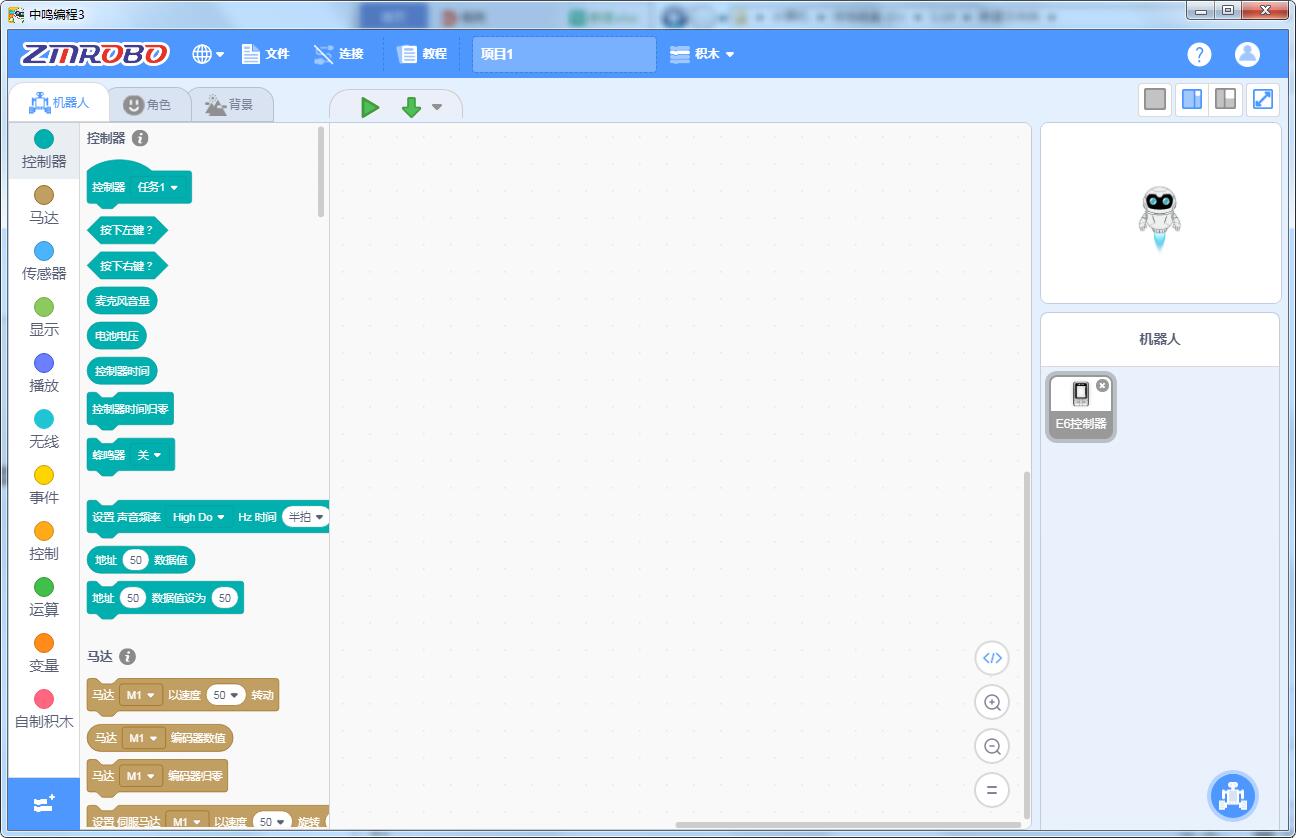Expand the 积木 mode dropdown
Viewport: 1296px width, 838px height.
point(703,54)
